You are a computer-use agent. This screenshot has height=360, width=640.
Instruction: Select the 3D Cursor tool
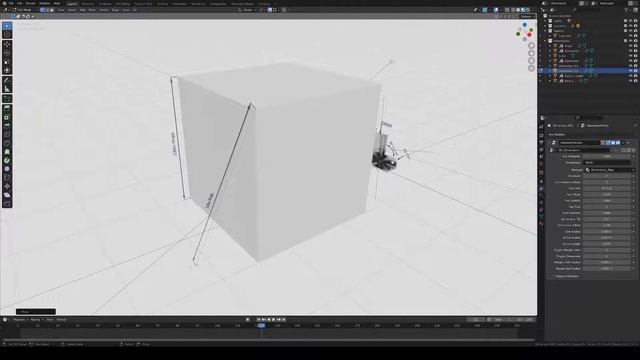(7, 34)
